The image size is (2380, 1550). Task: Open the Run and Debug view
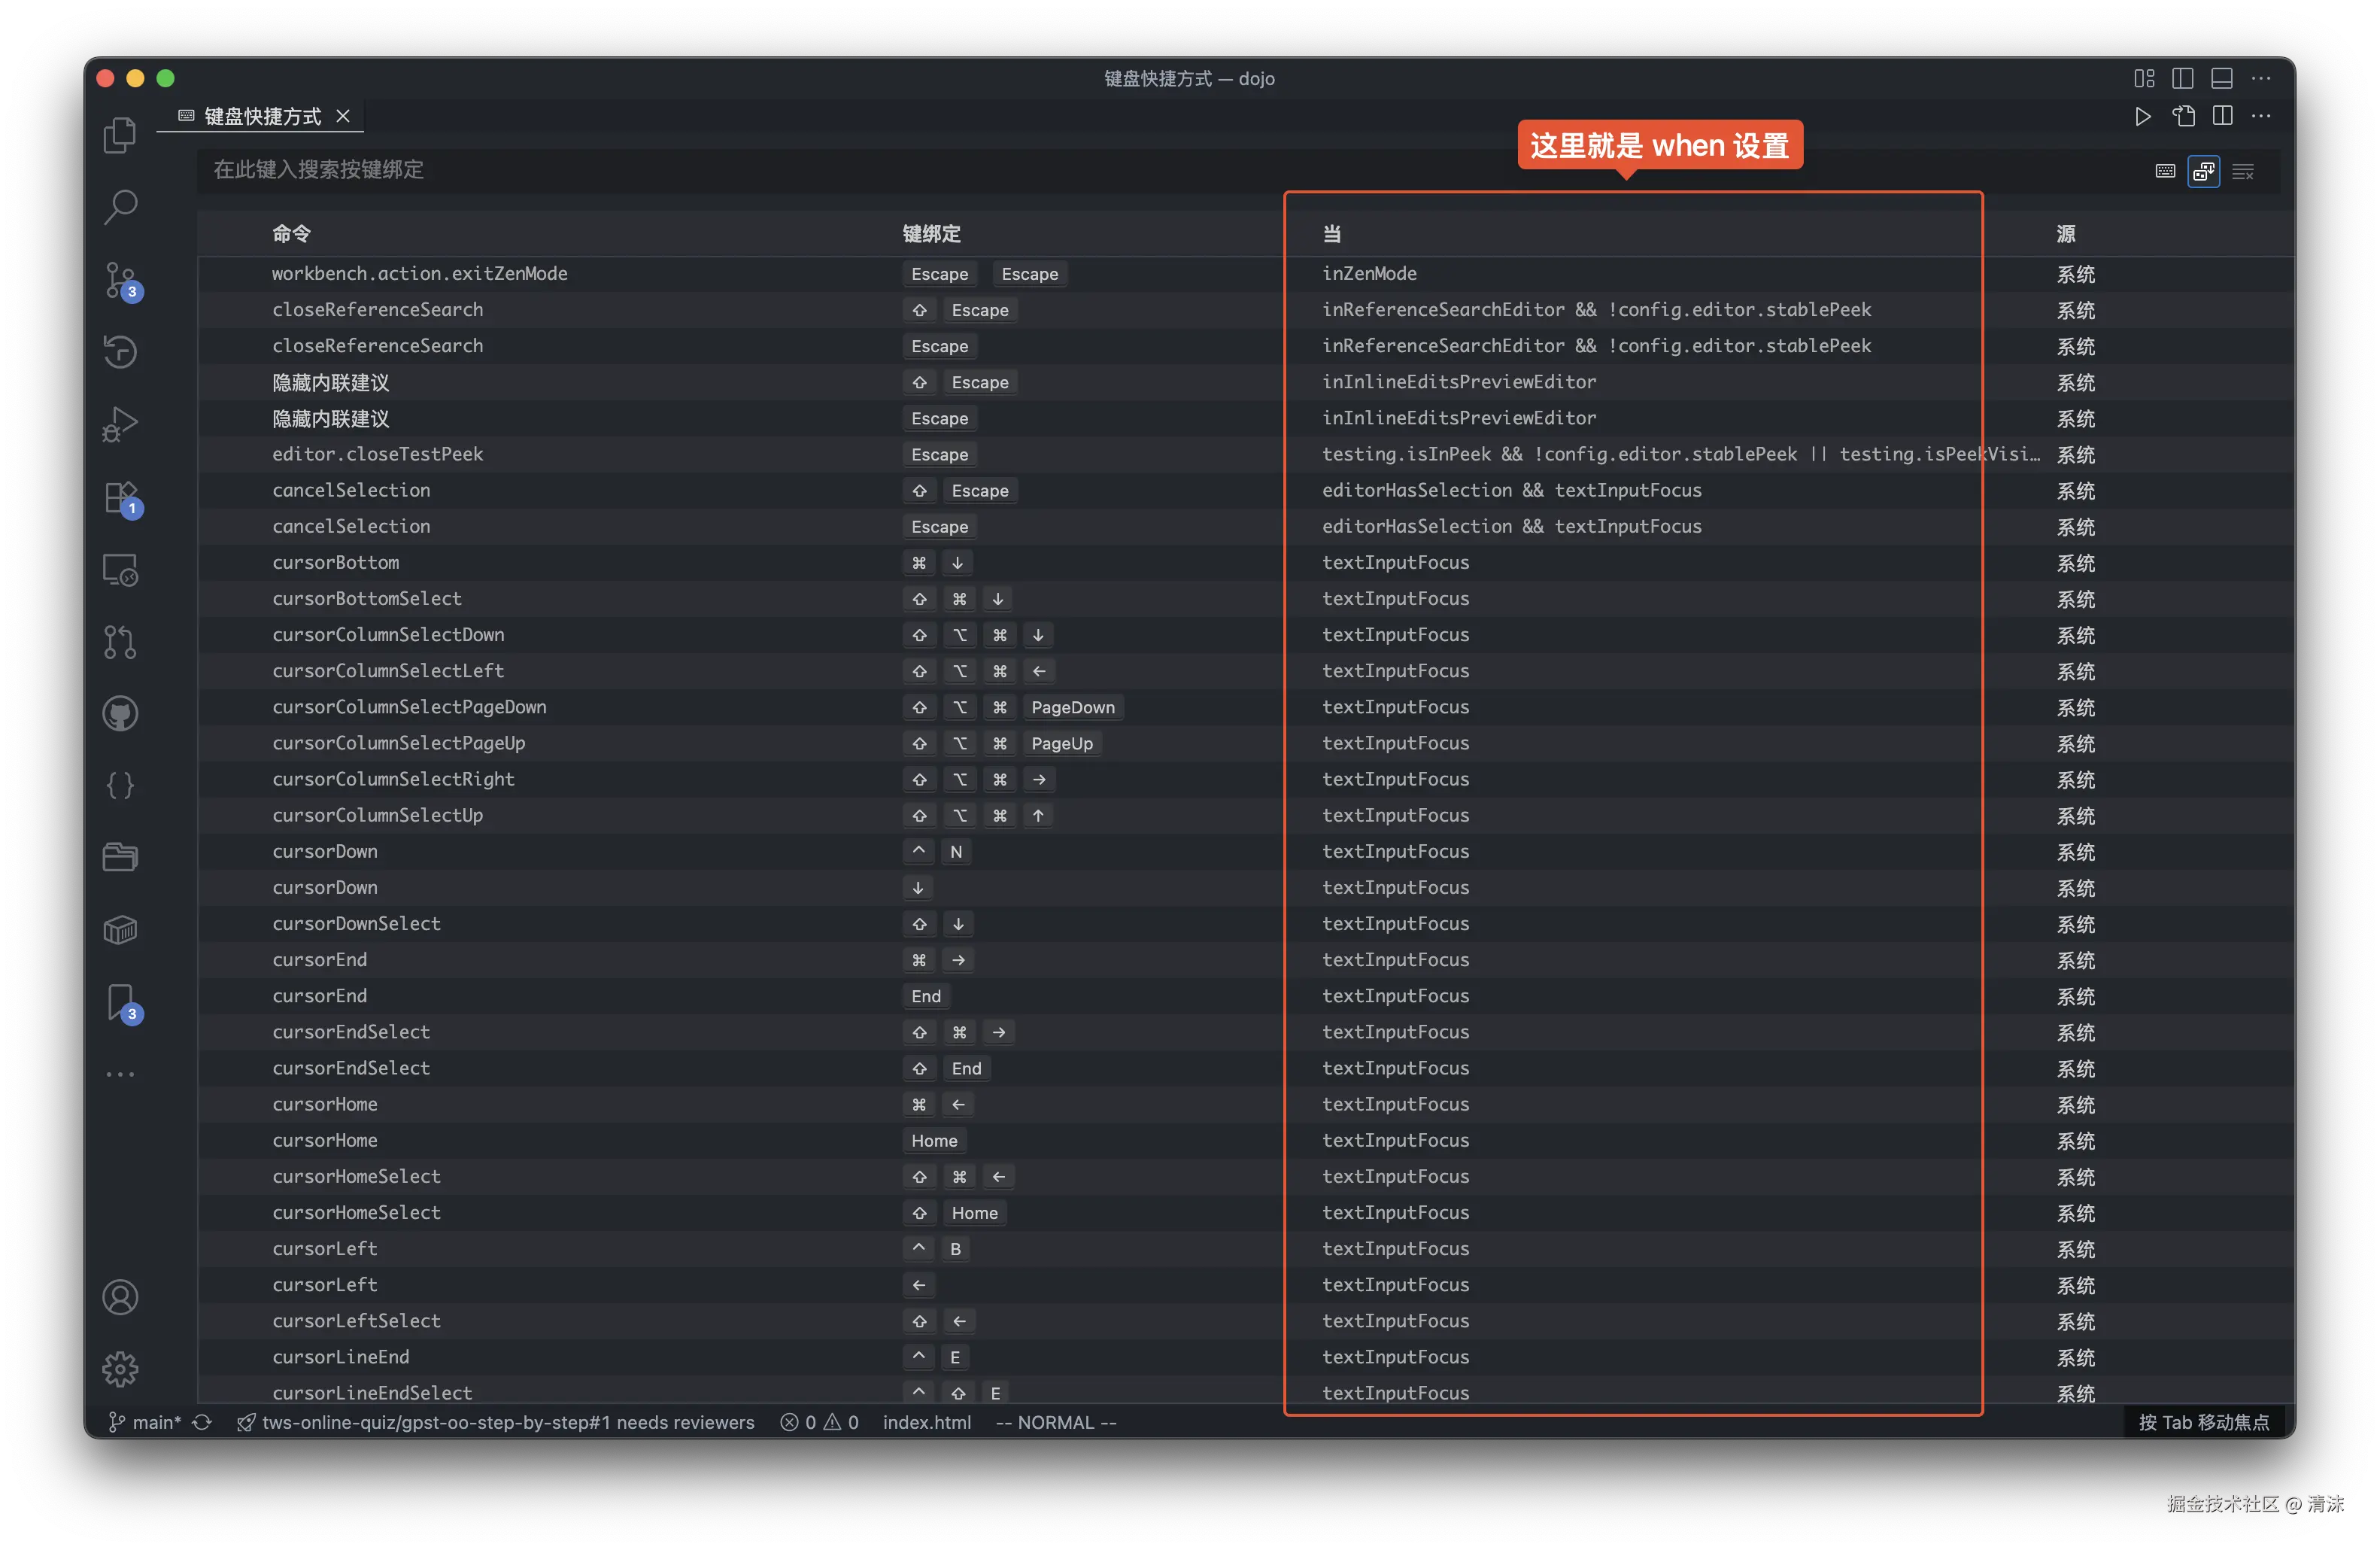(120, 424)
